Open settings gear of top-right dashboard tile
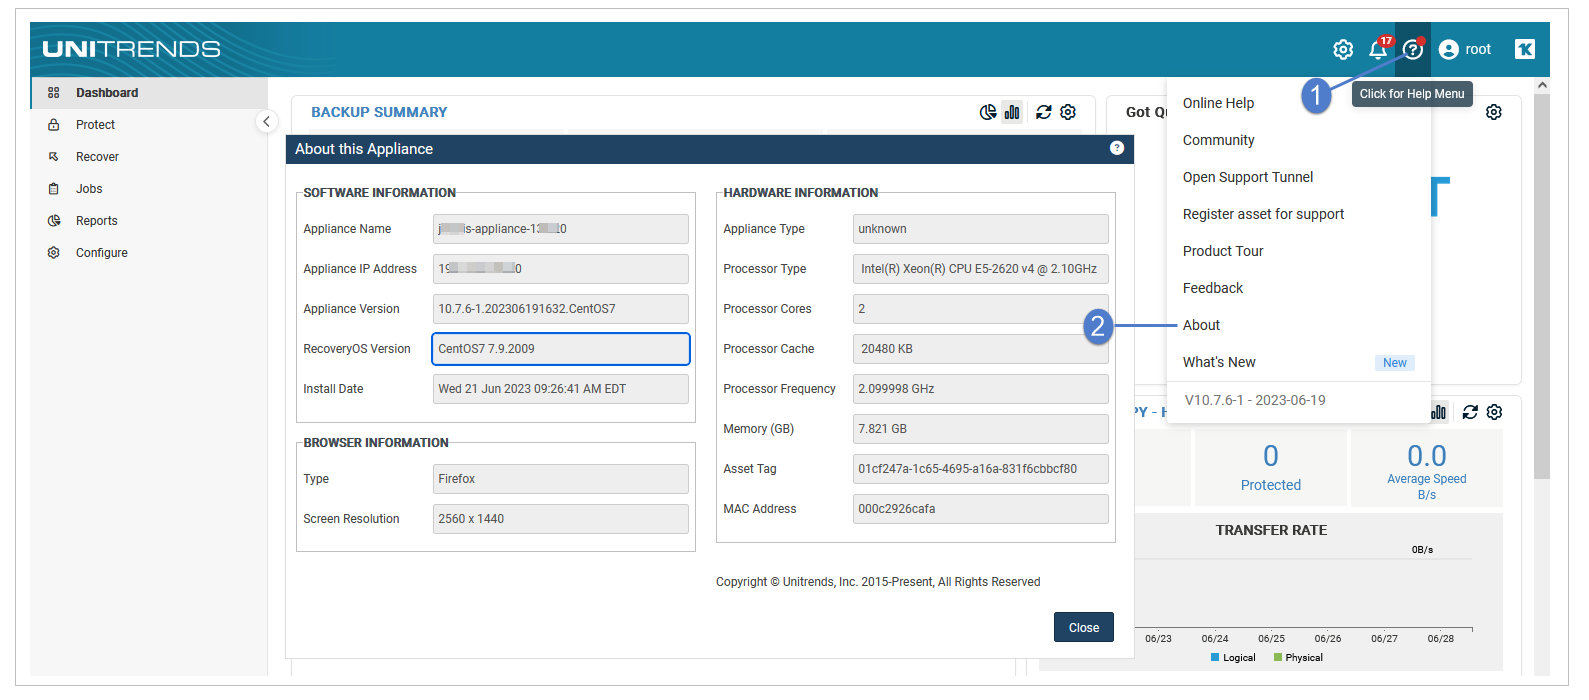The height and width of the screenshot is (700, 1589). [x=1494, y=112]
